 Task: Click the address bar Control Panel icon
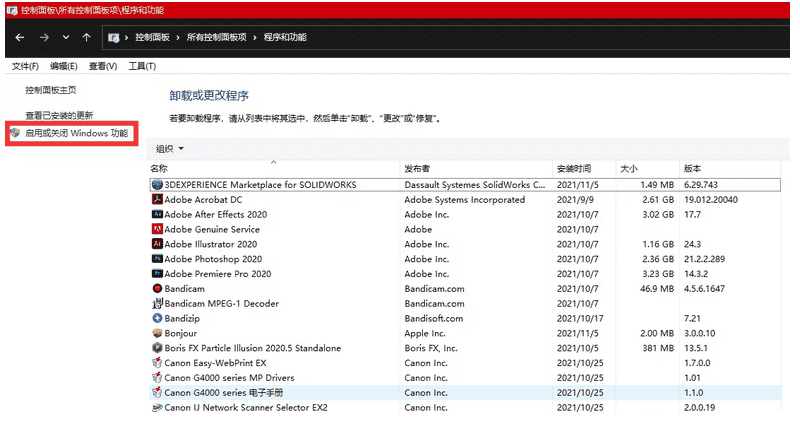pyautogui.click(x=114, y=38)
